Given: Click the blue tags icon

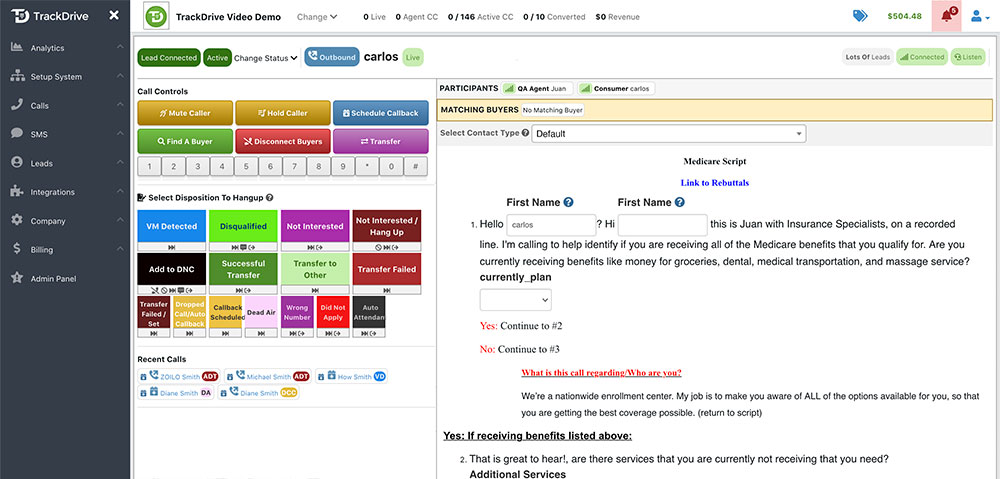Looking at the screenshot, I should (860, 16).
